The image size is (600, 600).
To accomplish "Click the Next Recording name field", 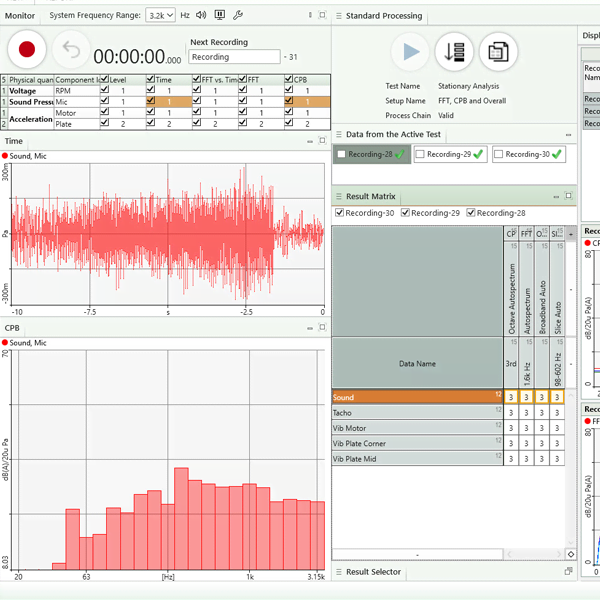I will click(234, 57).
